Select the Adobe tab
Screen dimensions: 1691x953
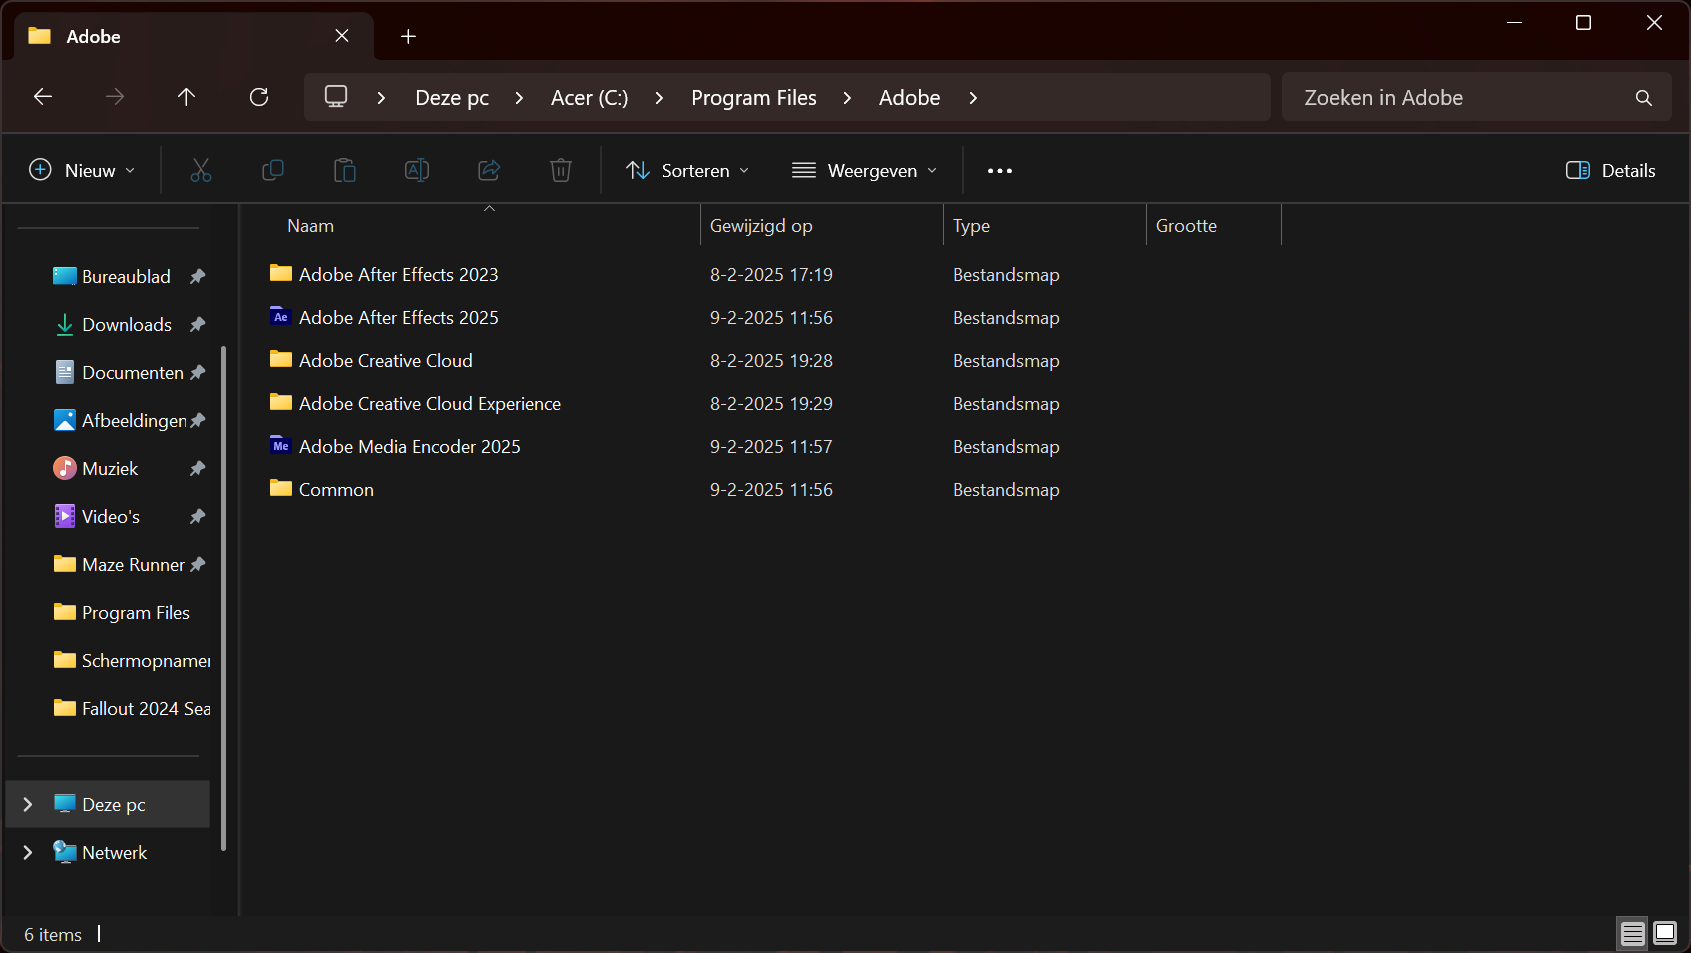point(194,36)
